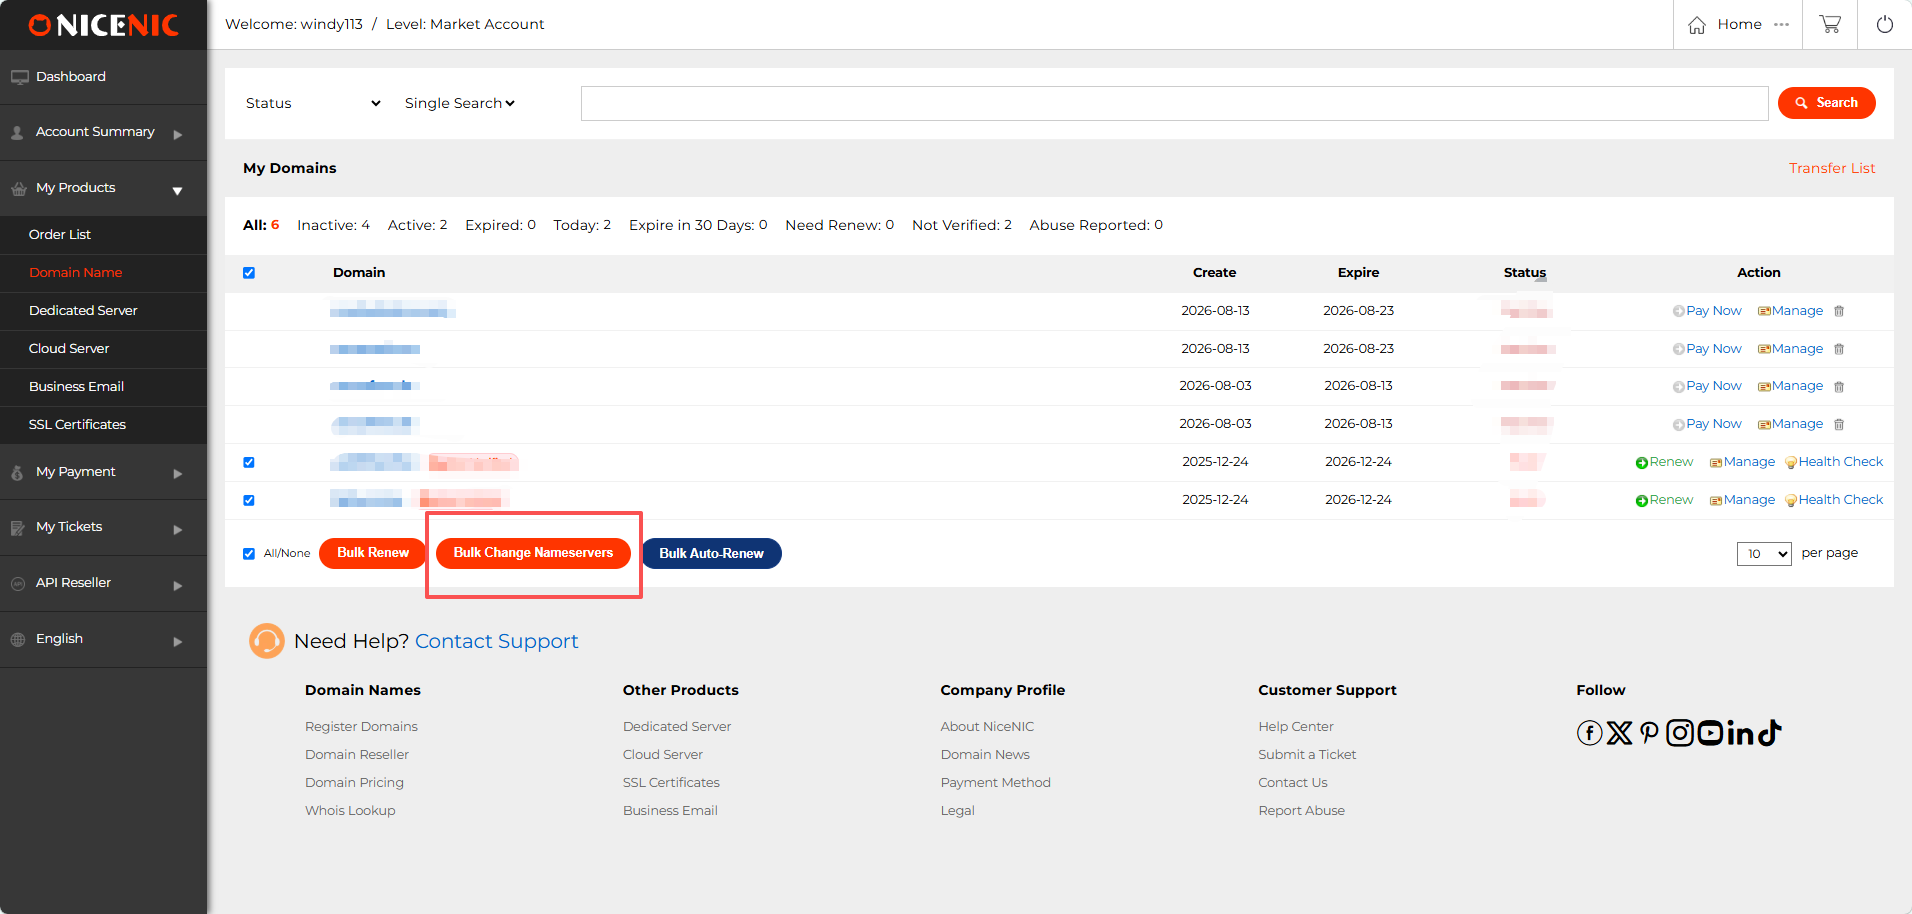The image size is (1912, 914).
Task: Click the NiceNIC logo
Action: [103, 25]
